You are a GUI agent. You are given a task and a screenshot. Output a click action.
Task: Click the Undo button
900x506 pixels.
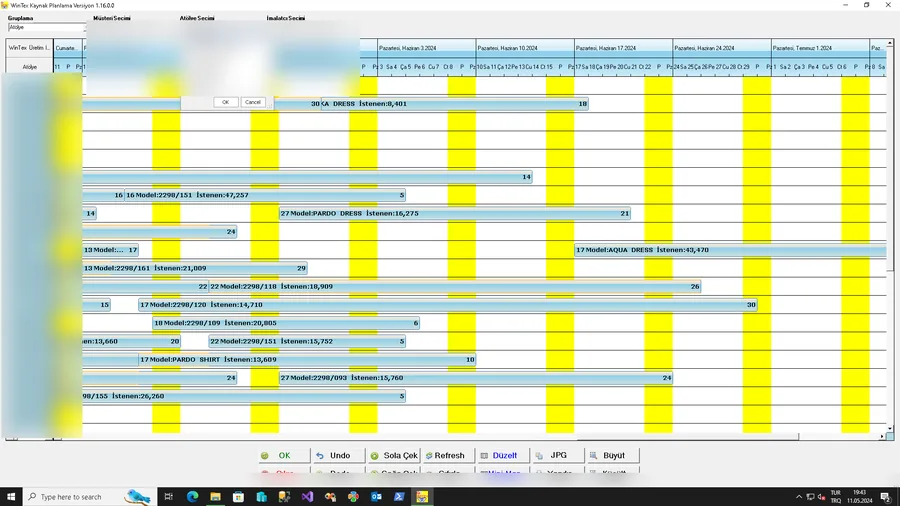[x=339, y=456]
